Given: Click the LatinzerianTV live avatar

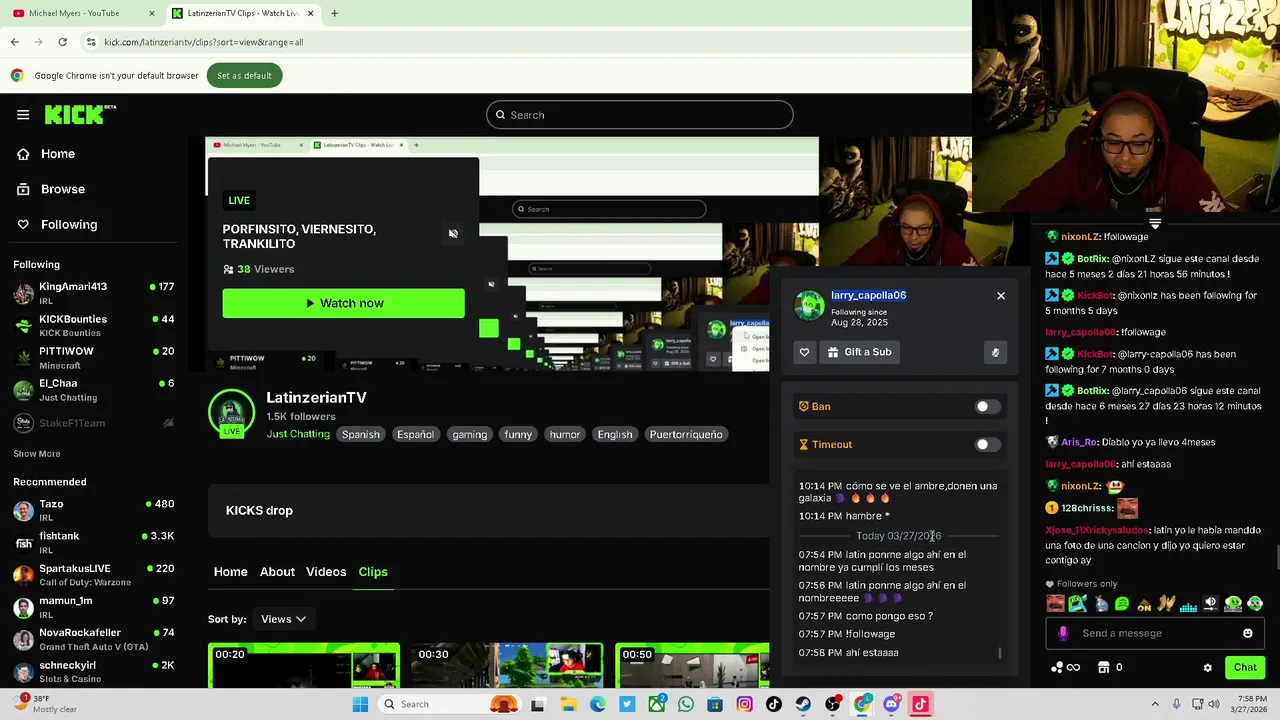Looking at the screenshot, I should click(x=231, y=414).
